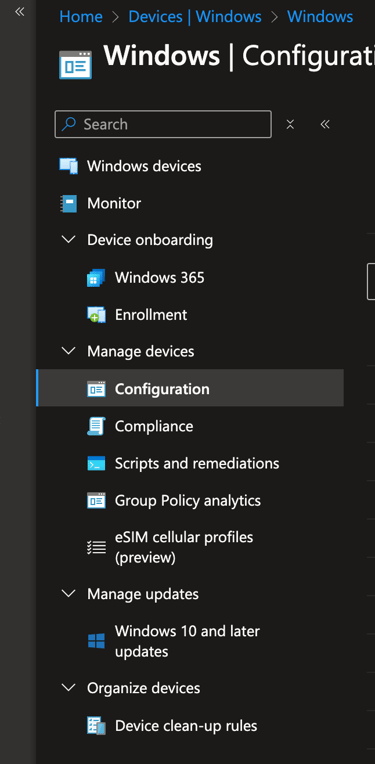Open Device clean-up rules icon
375x764 pixels.
pyautogui.click(x=96, y=726)
